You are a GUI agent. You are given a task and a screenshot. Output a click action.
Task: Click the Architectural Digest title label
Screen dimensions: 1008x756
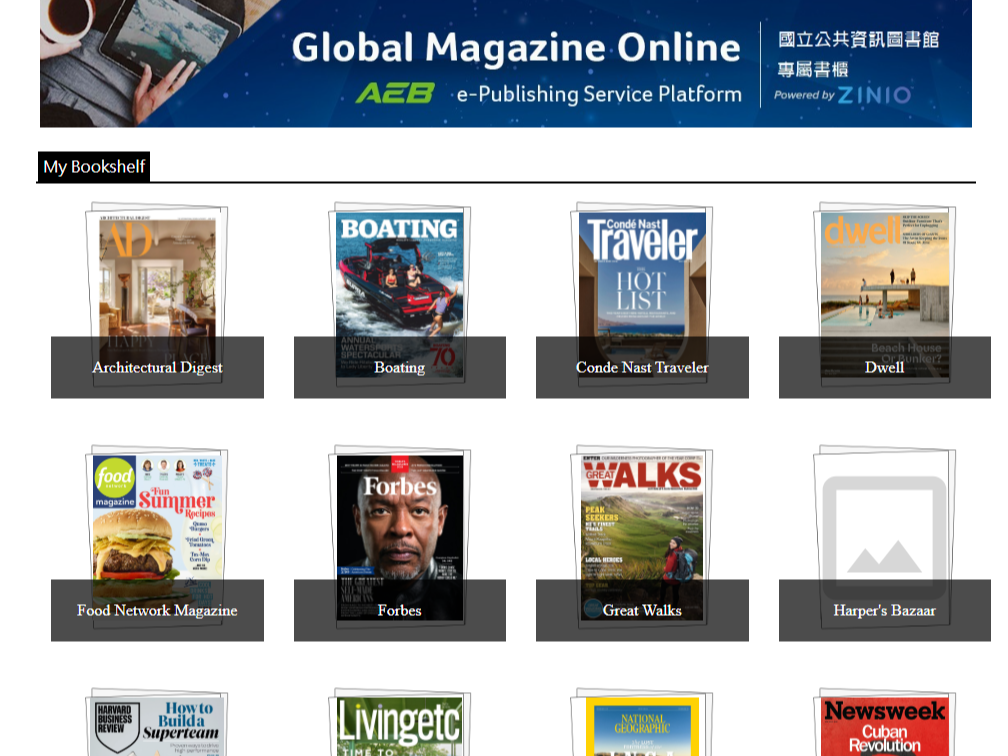[157, 367]
